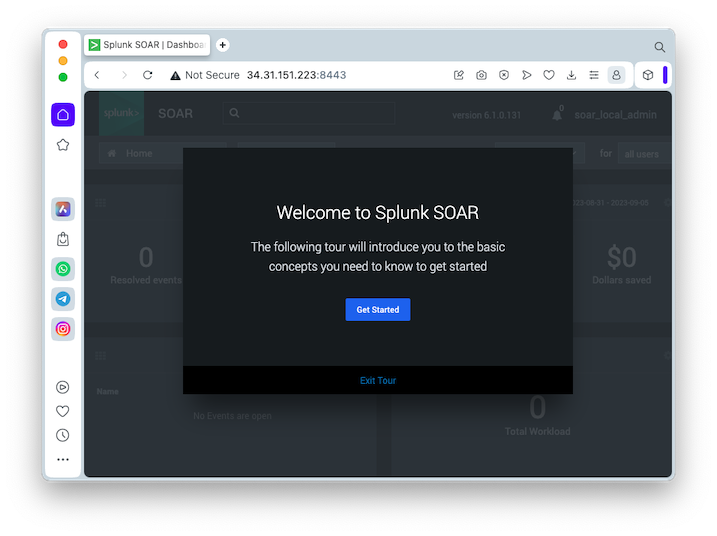Click the splunk> logo

(121, 113)
